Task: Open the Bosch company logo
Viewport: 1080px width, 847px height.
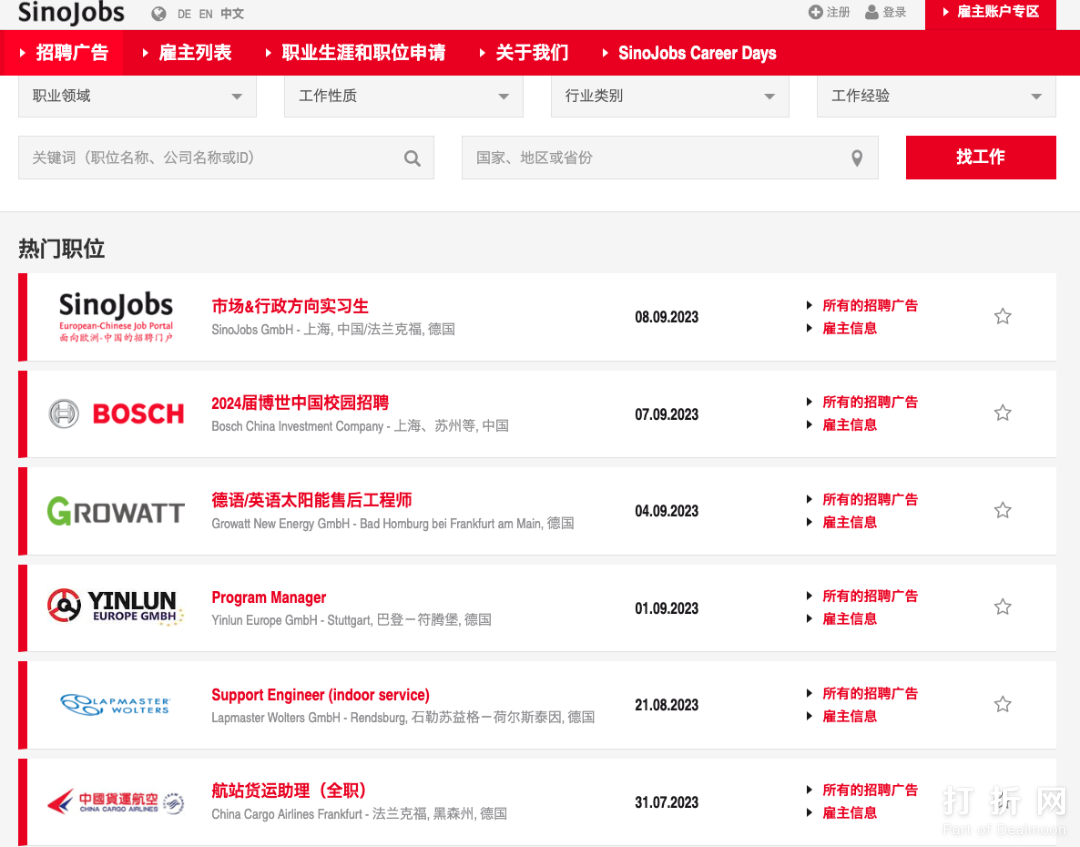Action: (x=117, y=414)
